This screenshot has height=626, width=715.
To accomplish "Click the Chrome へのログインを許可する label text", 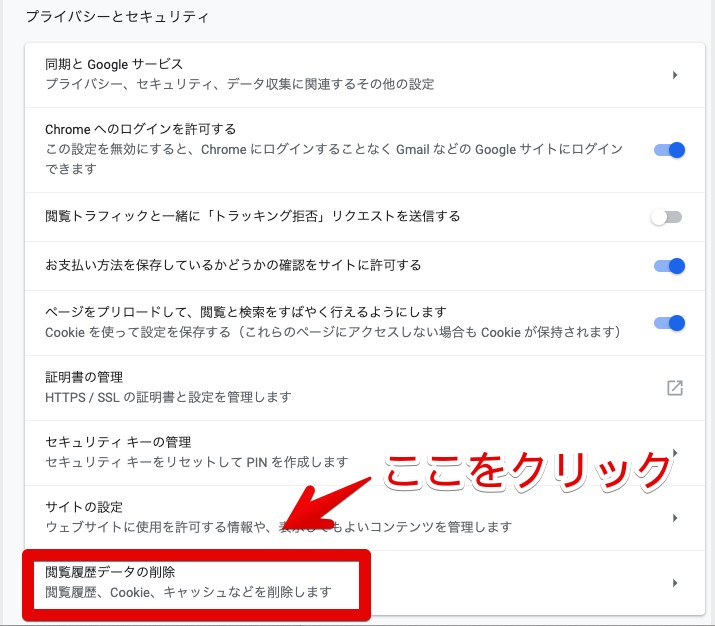I will [x=140, y=129].
